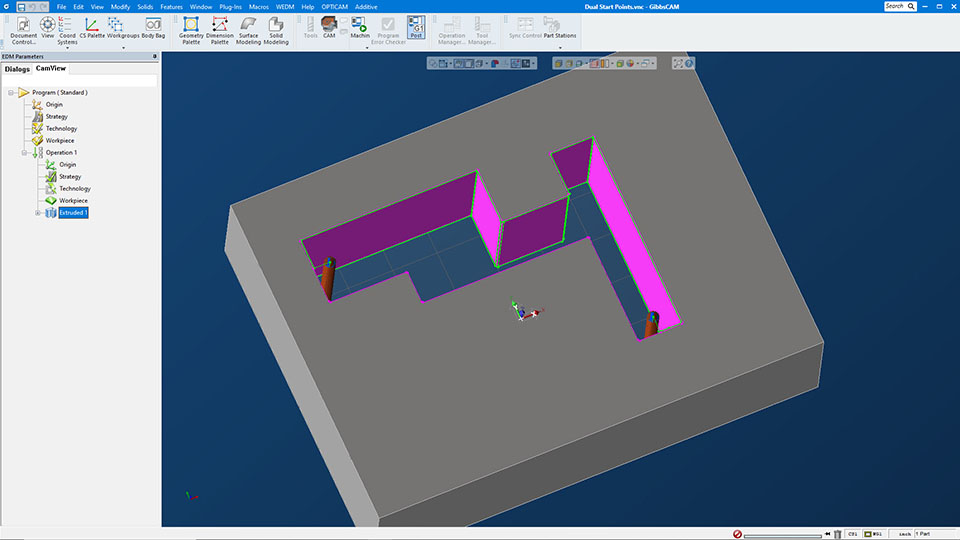Collapse the Operation 1 tree node
This screenshot has width=960, height=540.
pos(24,153)
